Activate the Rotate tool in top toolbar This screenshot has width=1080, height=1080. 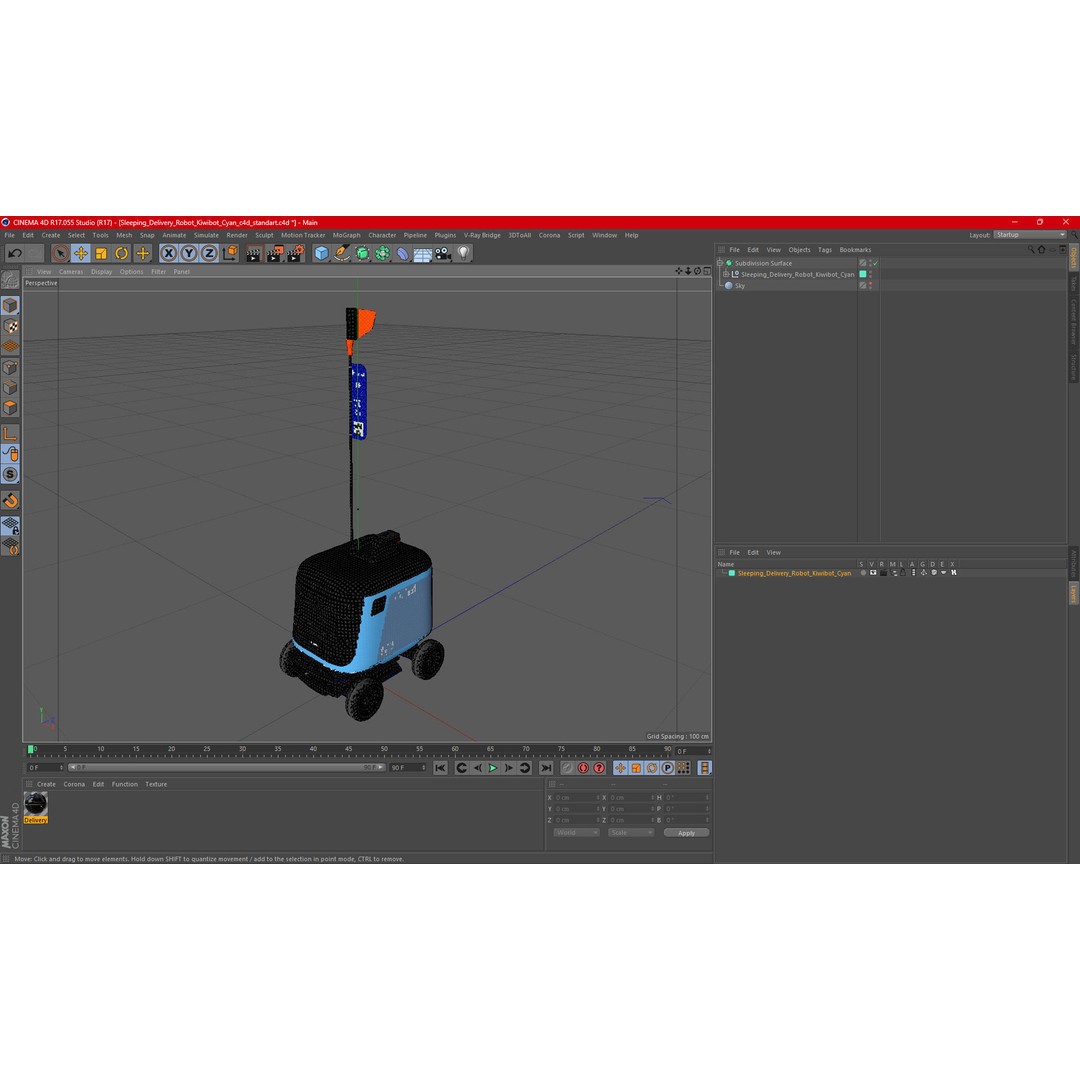click(121, 253)
